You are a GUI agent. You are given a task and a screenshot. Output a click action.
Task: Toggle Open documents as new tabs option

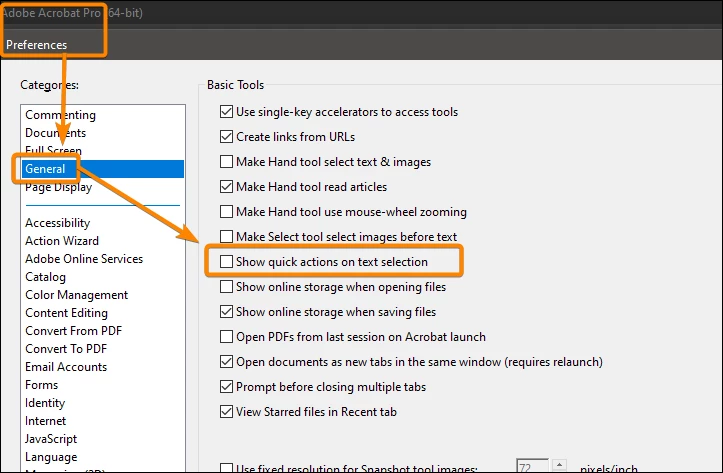coord(226,361)
